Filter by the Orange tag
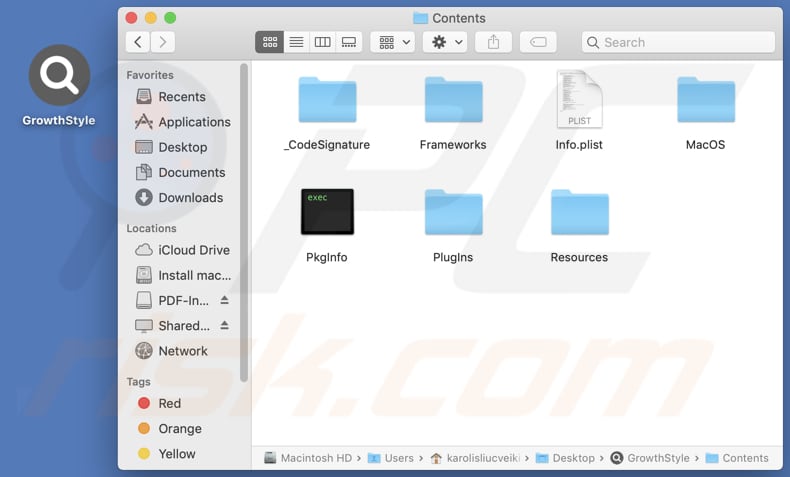Screen dimensions: 790x477 click(170, 428)
